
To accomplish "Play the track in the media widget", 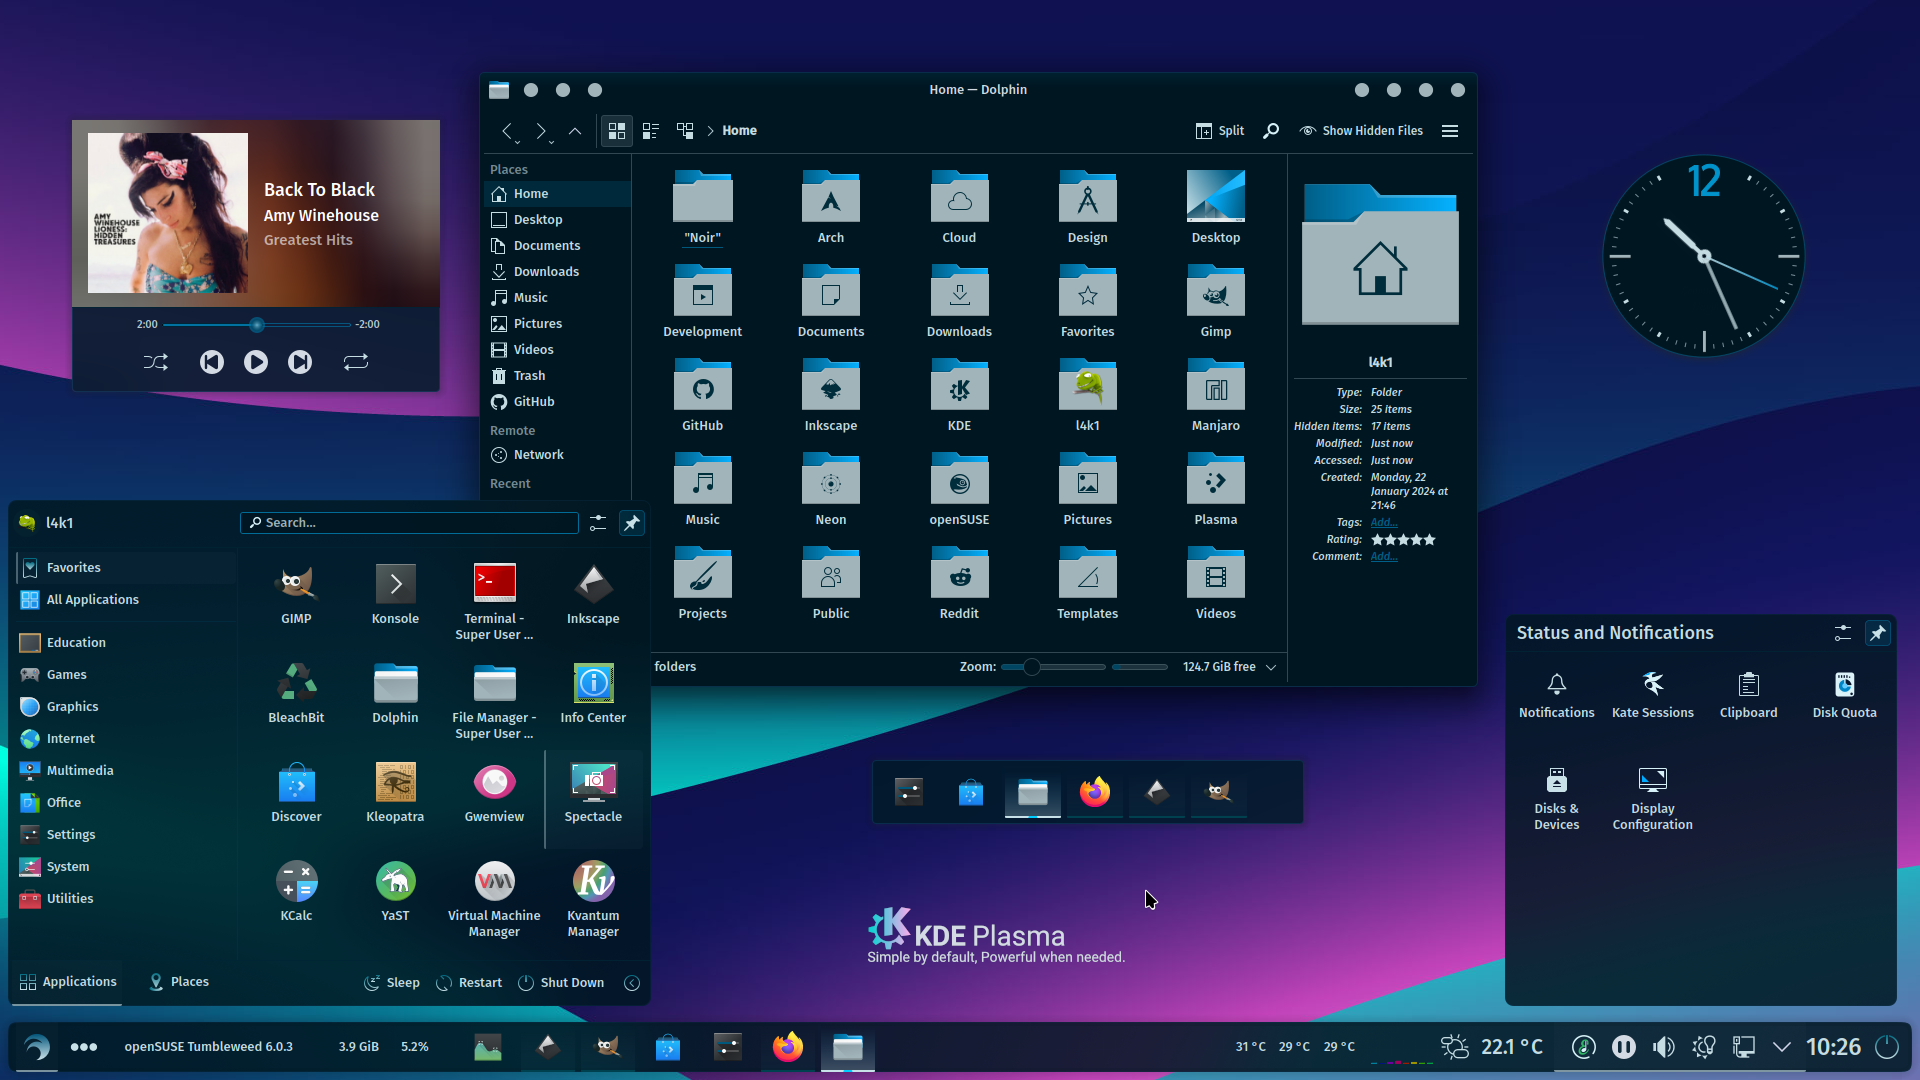I will (256, 362).
